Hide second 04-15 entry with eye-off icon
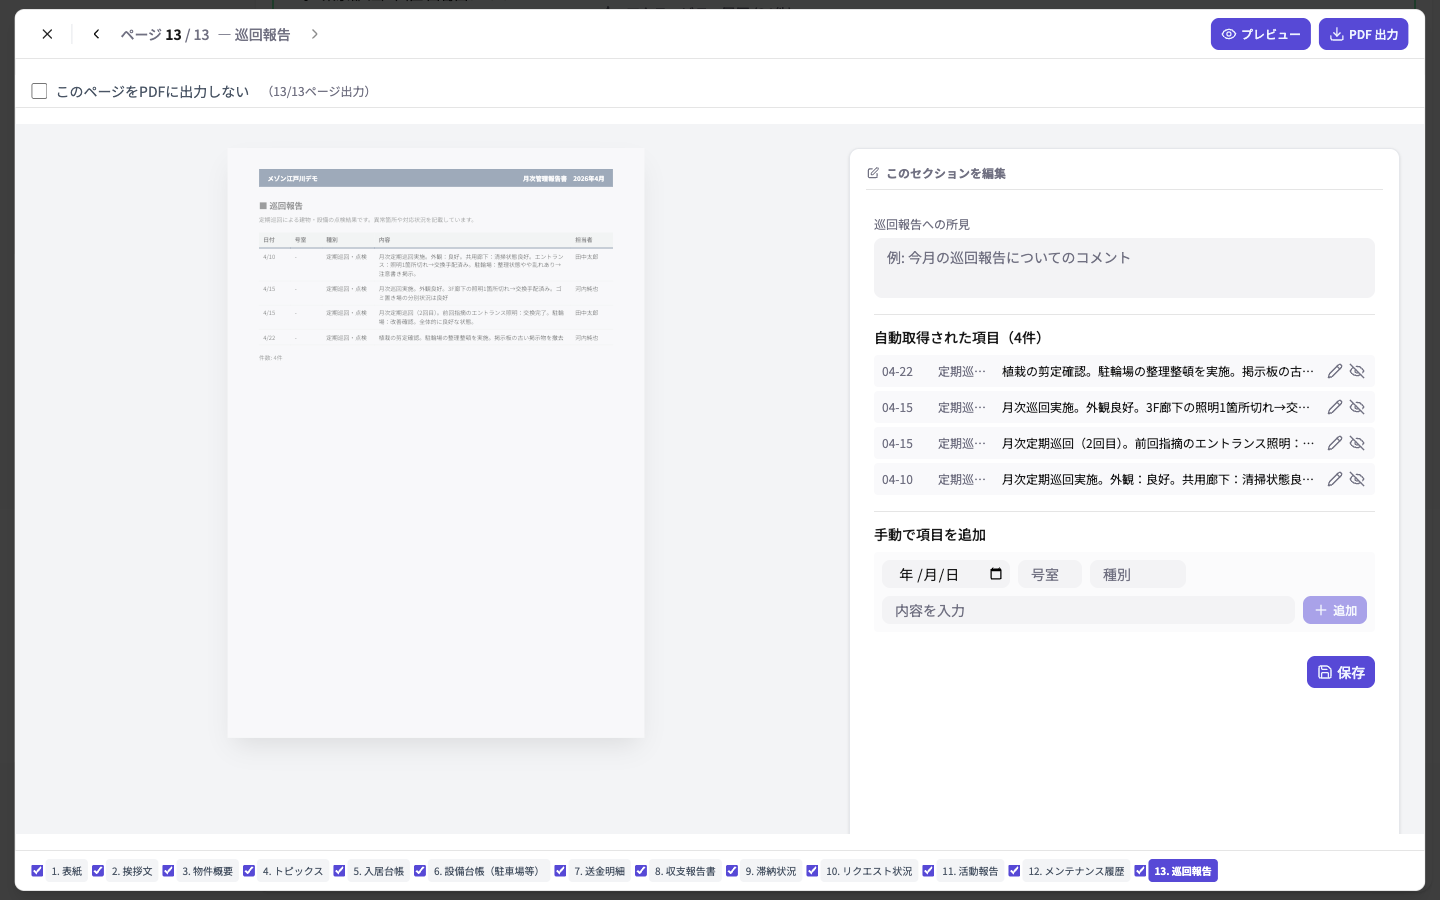 pos(1357,443)
